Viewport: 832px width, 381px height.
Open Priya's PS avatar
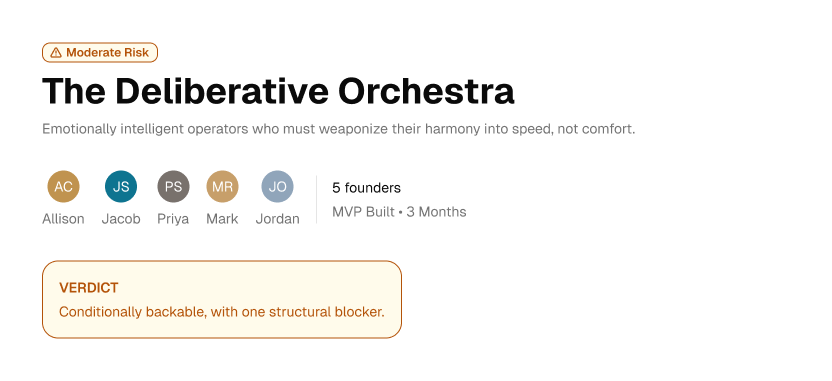tap(174, 187)
